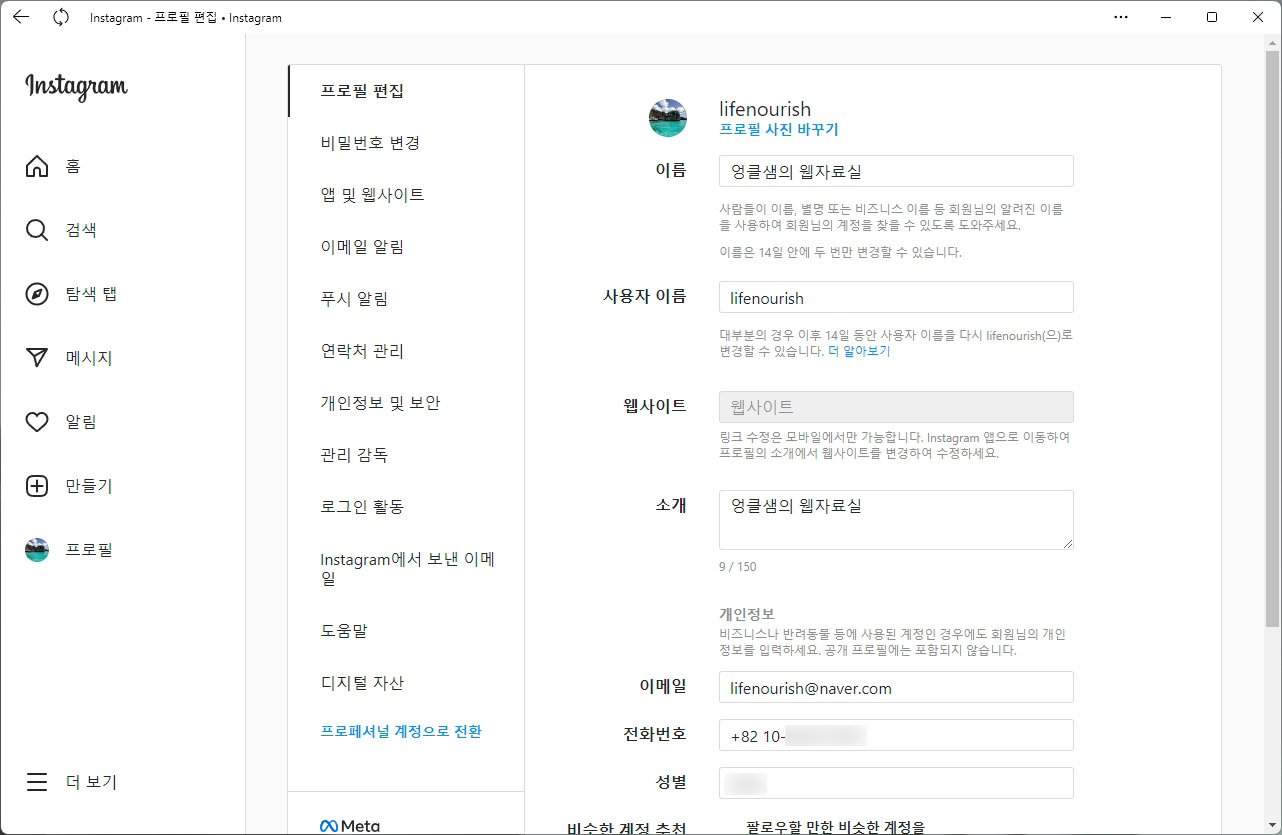Click the explore compass icon

[x=37, y=294]
